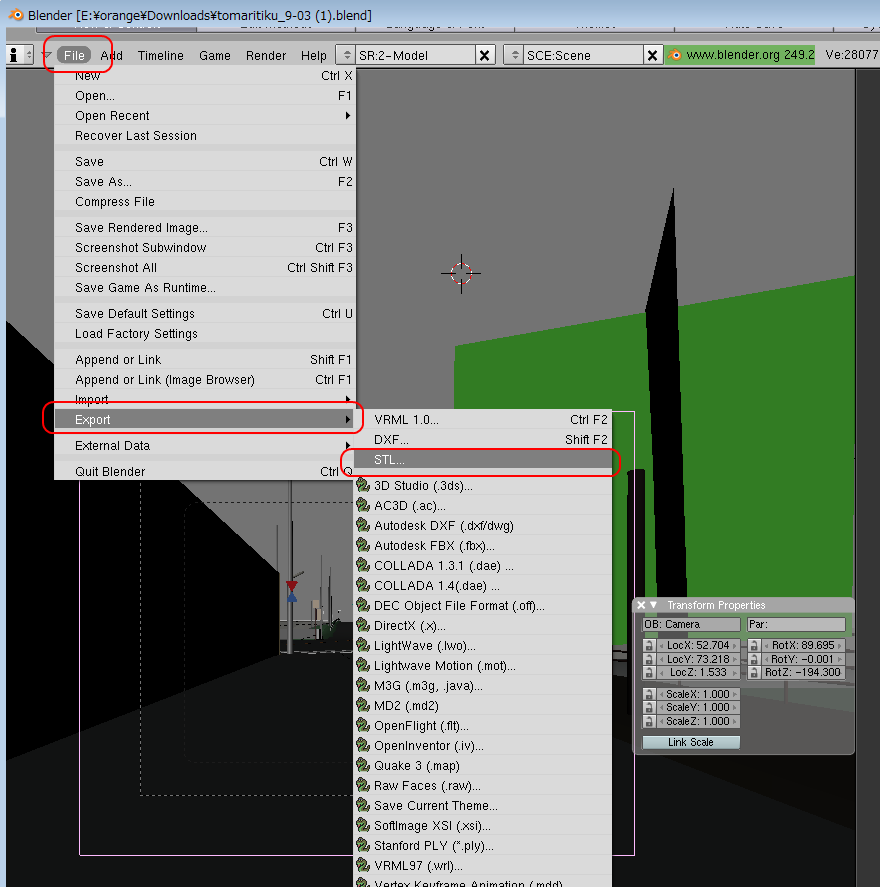This screenshot has width=880, height=887.
Task: Click the info window type icon
Action: [x=14, y=55]
